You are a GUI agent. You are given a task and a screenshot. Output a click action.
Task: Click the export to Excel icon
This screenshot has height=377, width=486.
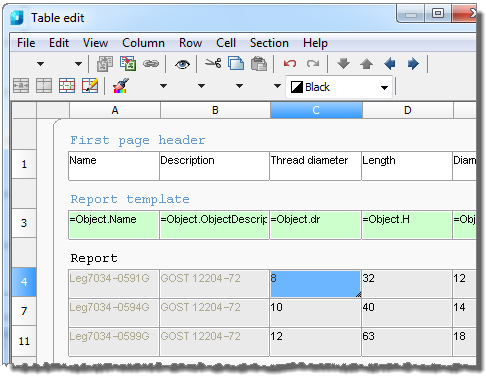[x=128, y=63]
